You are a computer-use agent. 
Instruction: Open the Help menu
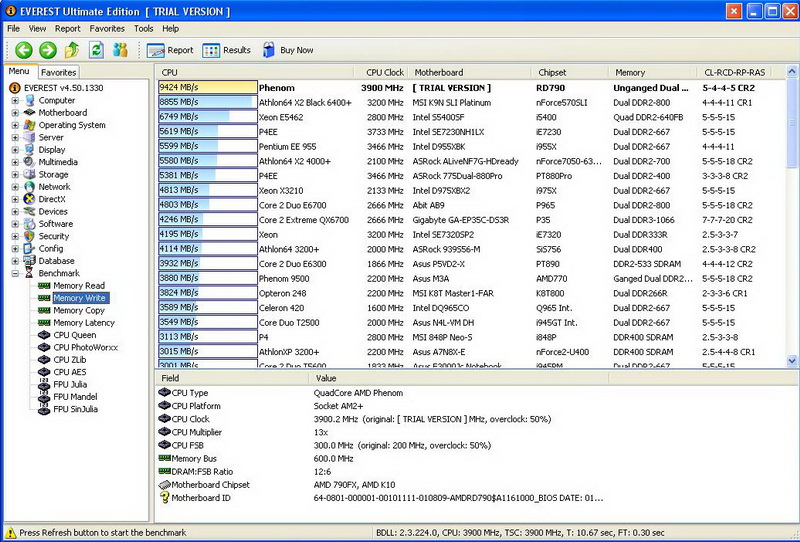coord(170,29)
